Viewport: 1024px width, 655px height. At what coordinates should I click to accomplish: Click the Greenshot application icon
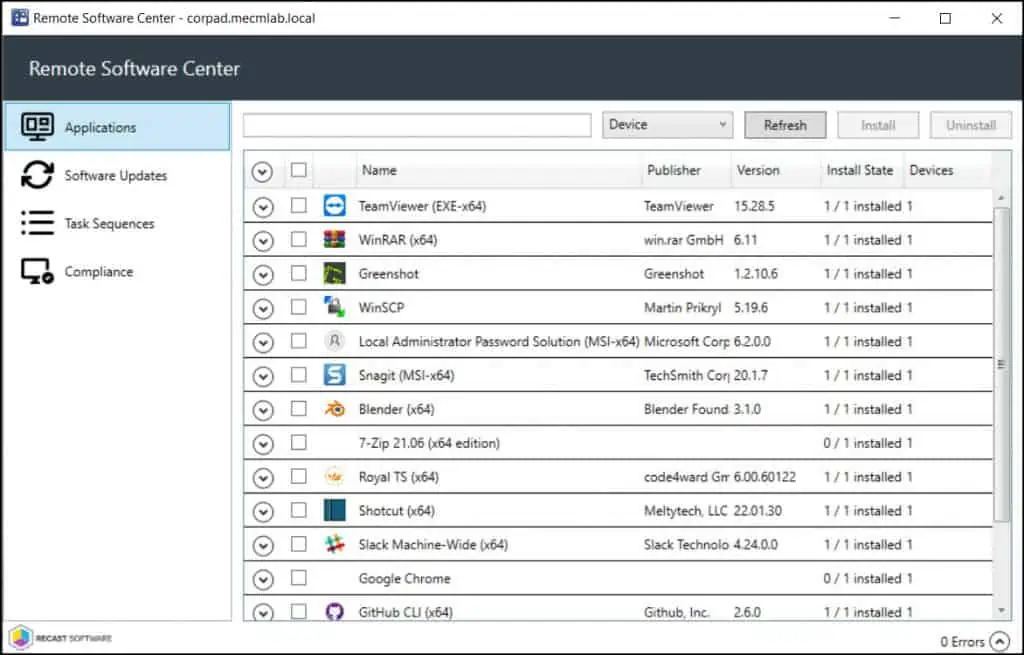[x=334, y=274]
